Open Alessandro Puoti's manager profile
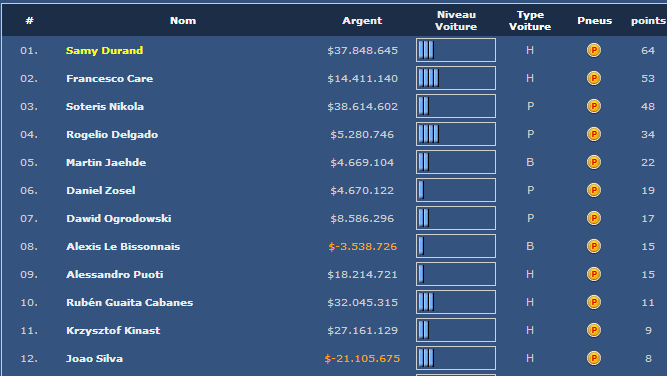The height and width of the screenshot is (376, 667). [115, 275]
